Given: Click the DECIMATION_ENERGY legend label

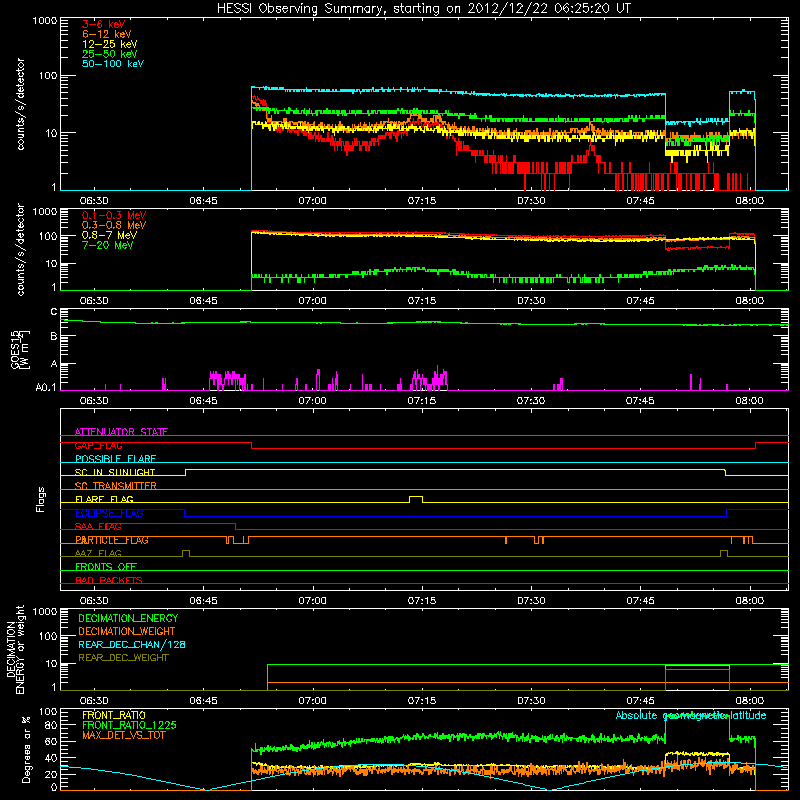Looking at the screenshot, I should click(x=128, y=618).
